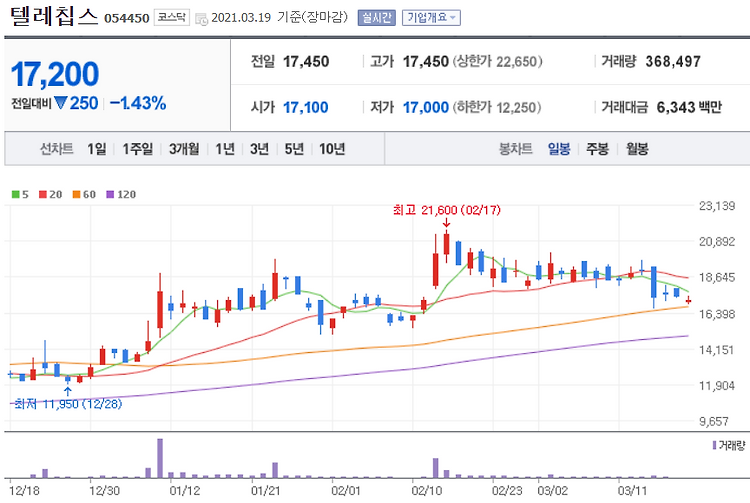Click the 텔레칩스 stock name heading
This screenshot has width=750, height=503.
[x=54, y=17]
